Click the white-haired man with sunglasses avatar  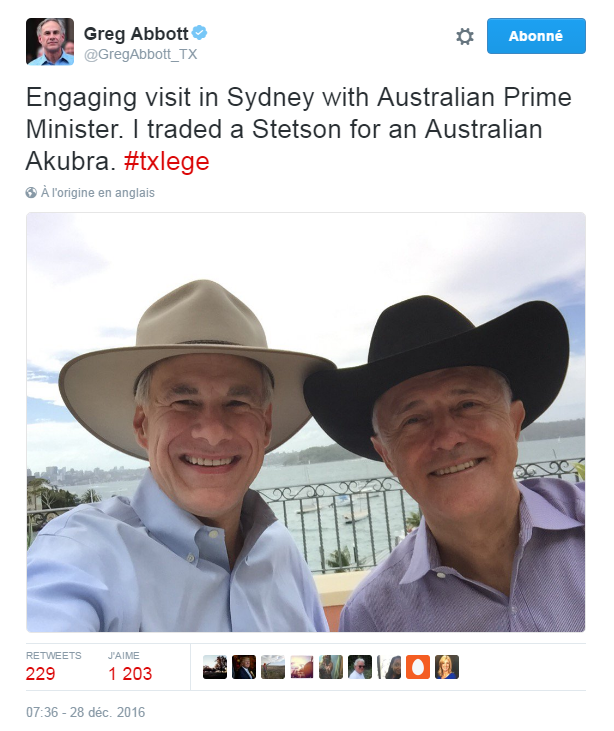click(x=360, y=667)
